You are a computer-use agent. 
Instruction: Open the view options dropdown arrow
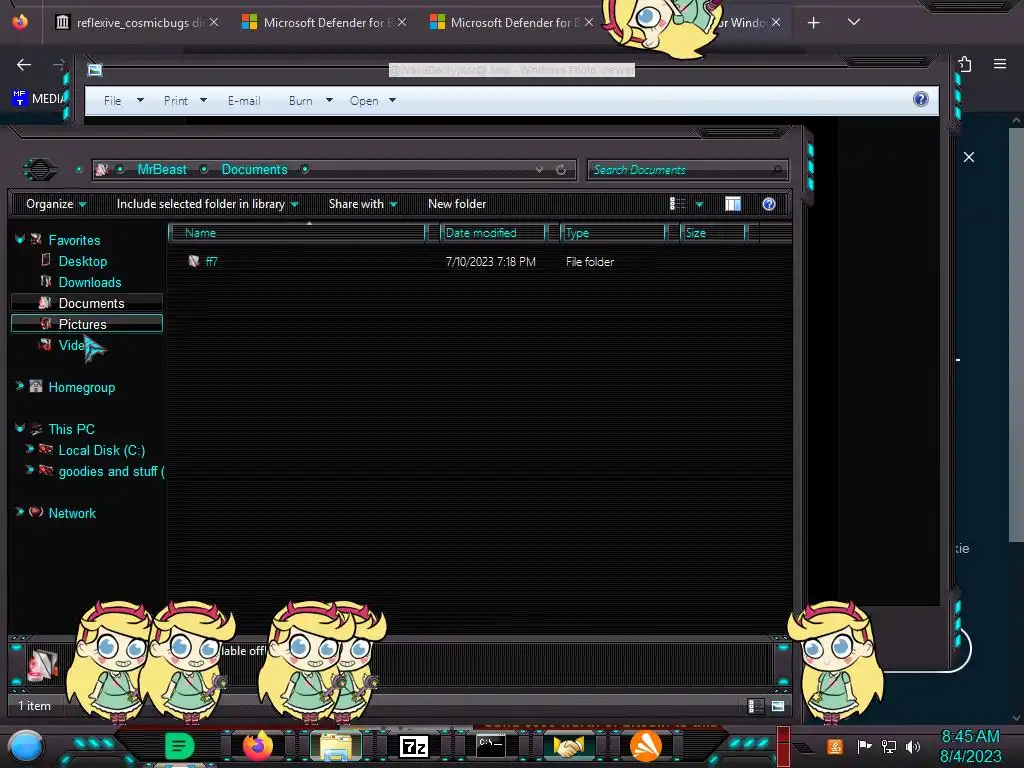(699, 204)
